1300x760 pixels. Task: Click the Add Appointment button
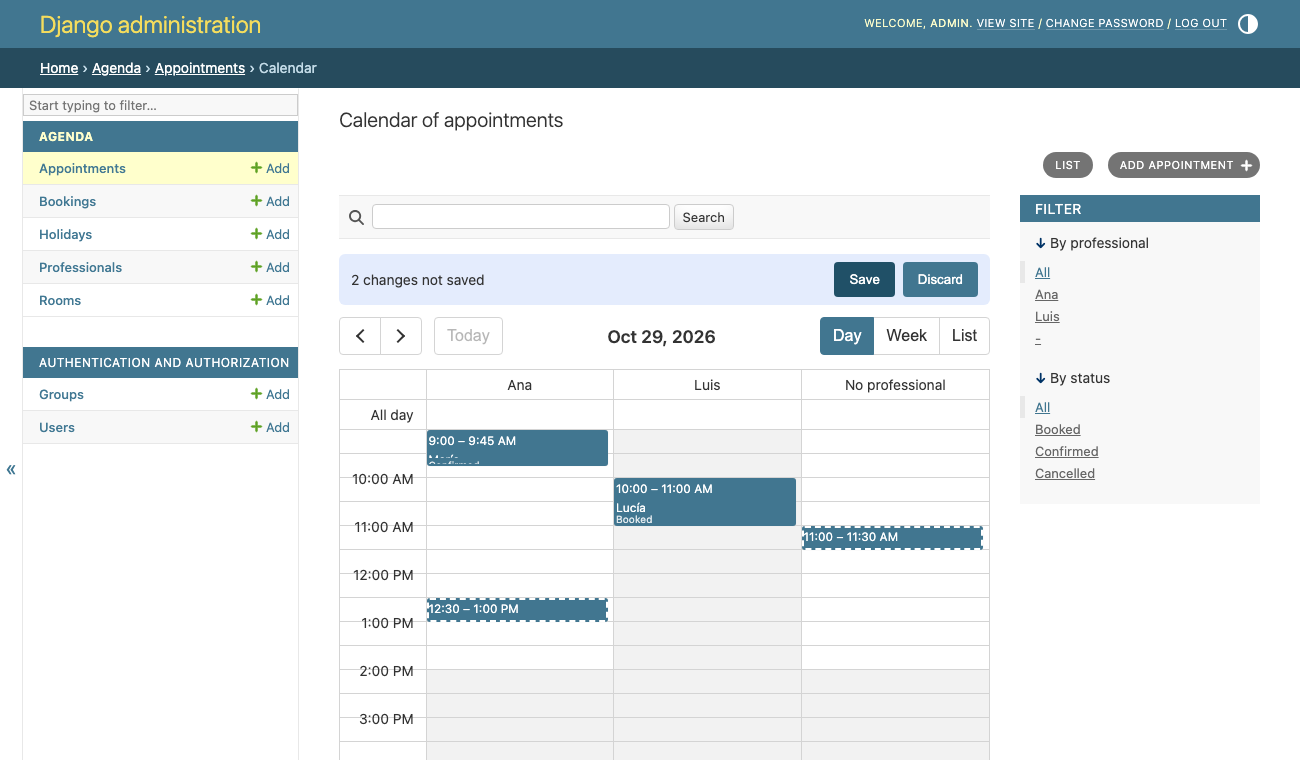1184,165
